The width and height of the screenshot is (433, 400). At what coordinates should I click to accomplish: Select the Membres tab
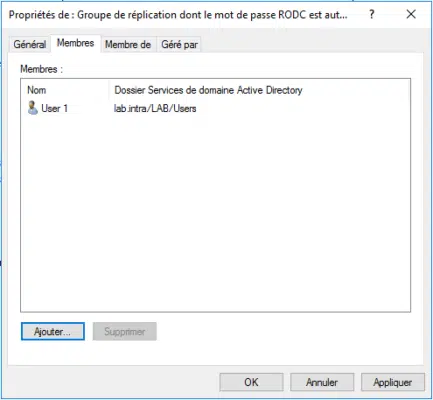[x=75, y=43]
